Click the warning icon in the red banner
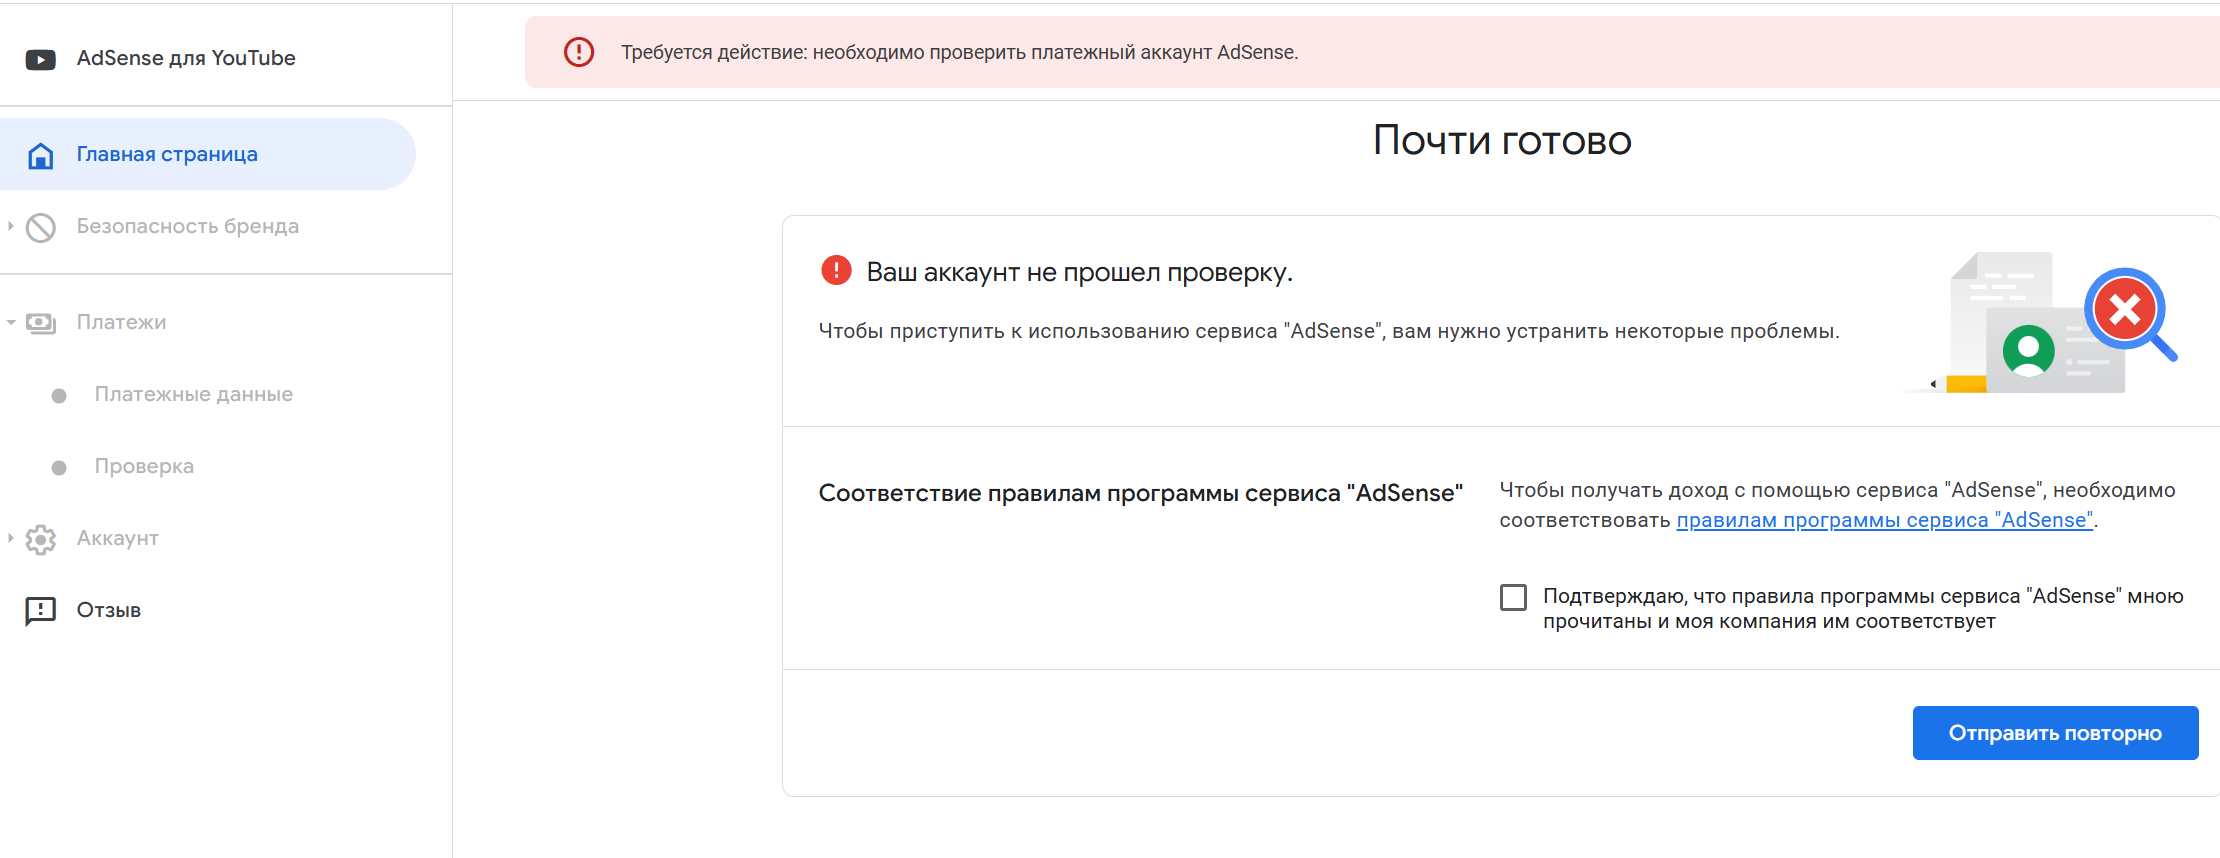Image resolution: width=2220 pixels, height=858 pixels. (x=579, y=52)
